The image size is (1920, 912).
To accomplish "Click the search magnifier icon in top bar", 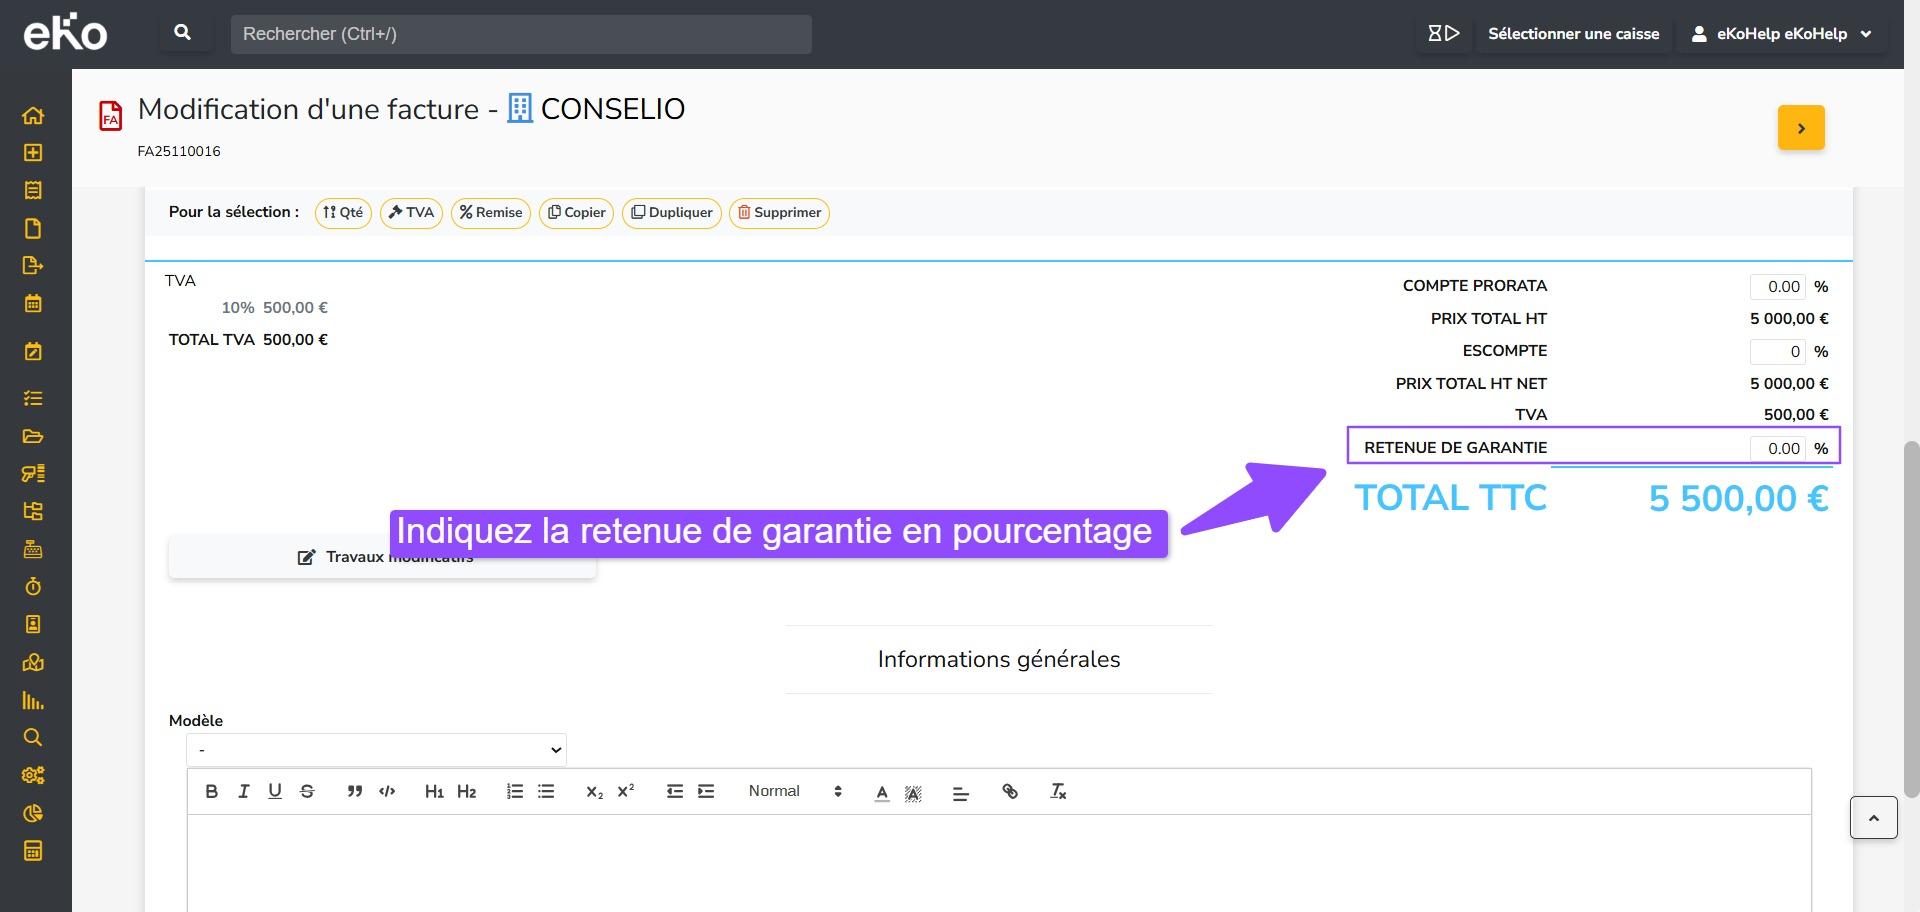I will pyautogui.click(x=183, y=33).
